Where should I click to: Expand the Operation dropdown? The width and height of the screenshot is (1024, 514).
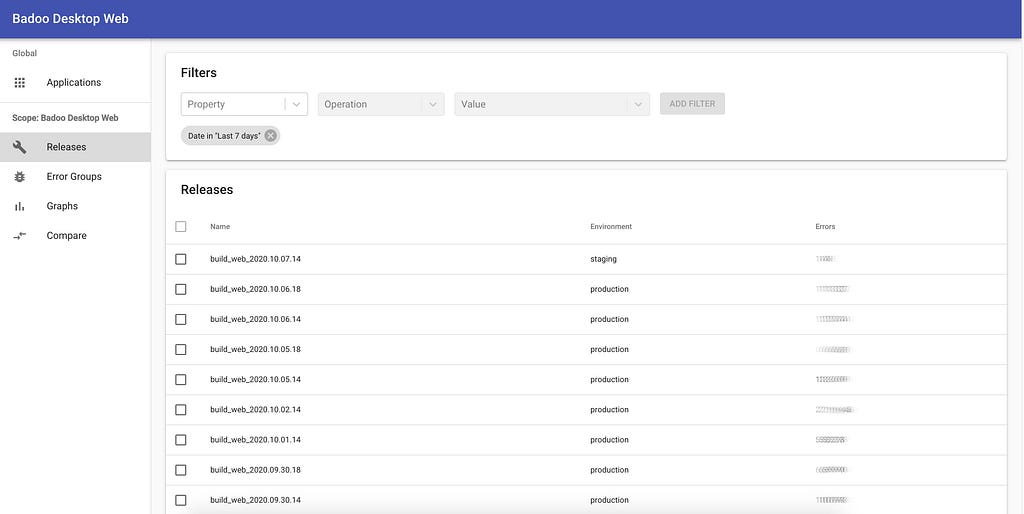(x=381, y=104)
